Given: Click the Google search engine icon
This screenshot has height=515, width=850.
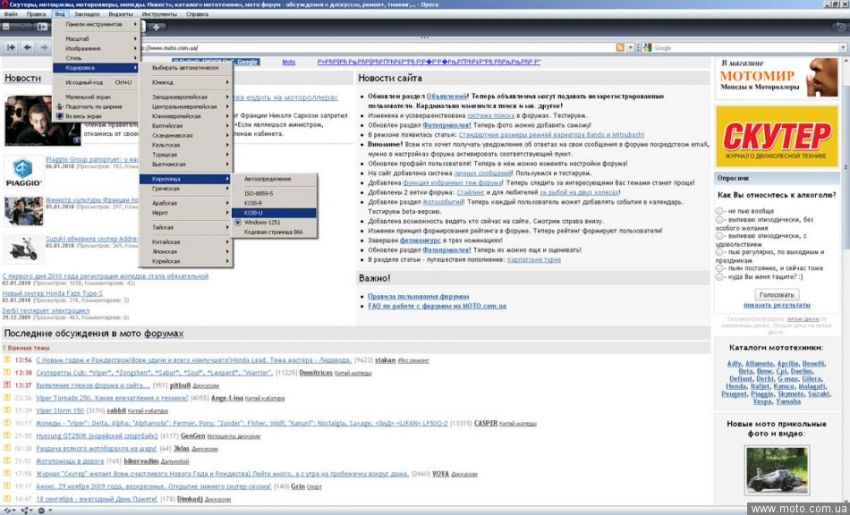Looking at the screenshot, I should pos(647,48).
